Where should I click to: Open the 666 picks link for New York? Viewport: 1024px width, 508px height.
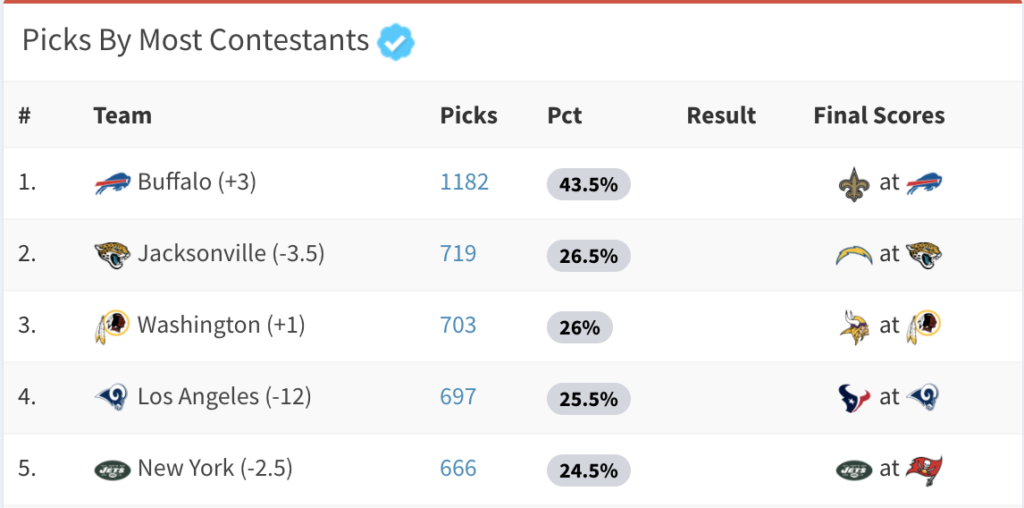[458, 468]
